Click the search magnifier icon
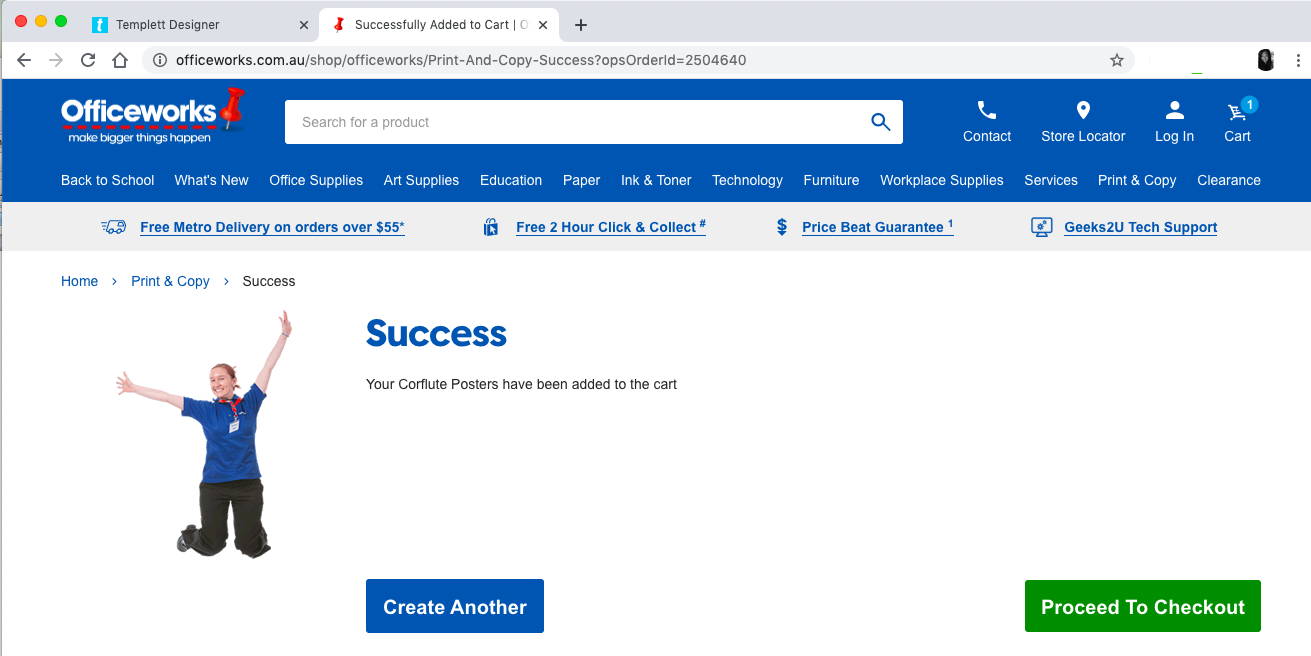The height and width of the screenshot is (656, 1311). [880, 122]
